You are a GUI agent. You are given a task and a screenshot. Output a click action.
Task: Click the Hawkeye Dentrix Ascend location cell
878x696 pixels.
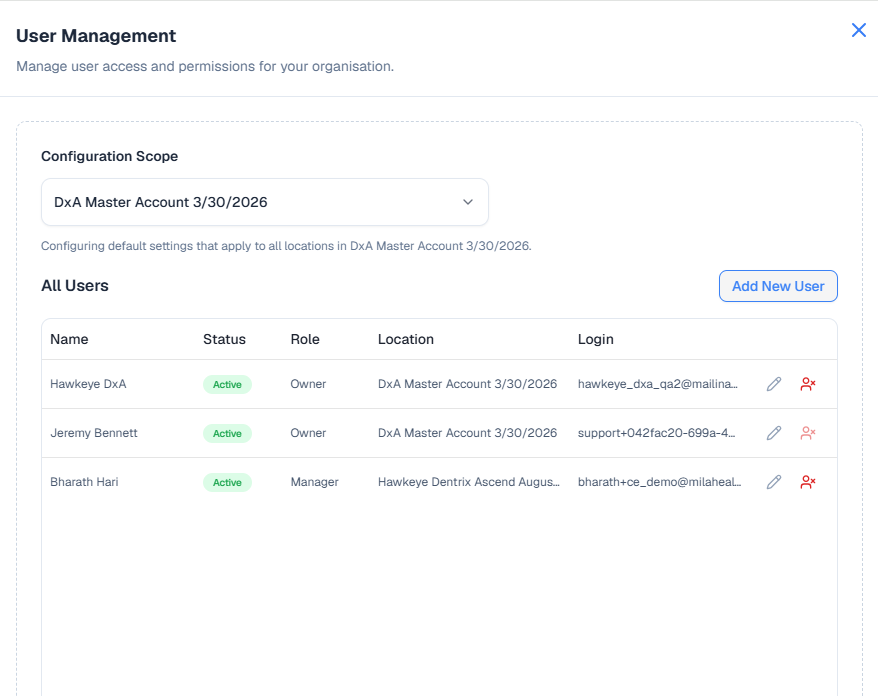point(467,482)
